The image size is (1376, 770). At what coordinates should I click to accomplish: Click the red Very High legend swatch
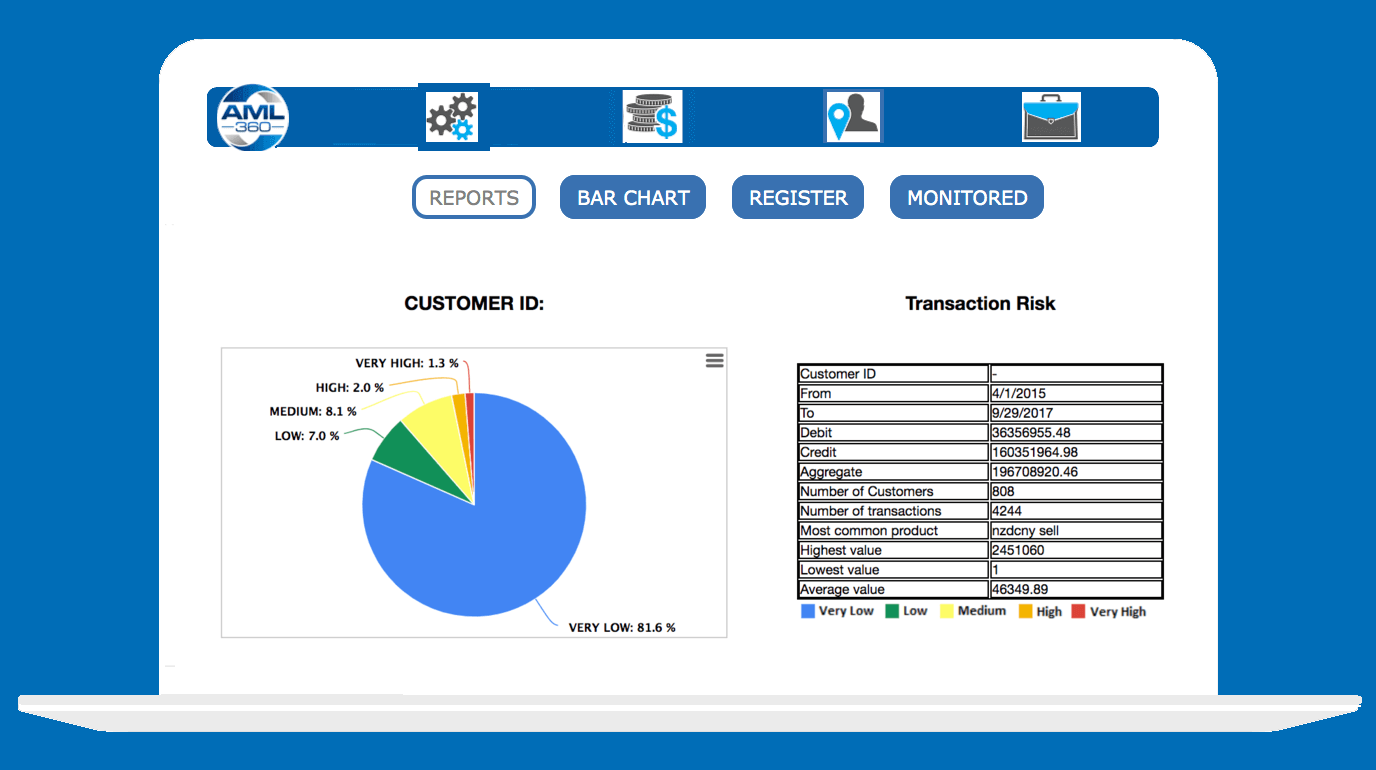1078,611
